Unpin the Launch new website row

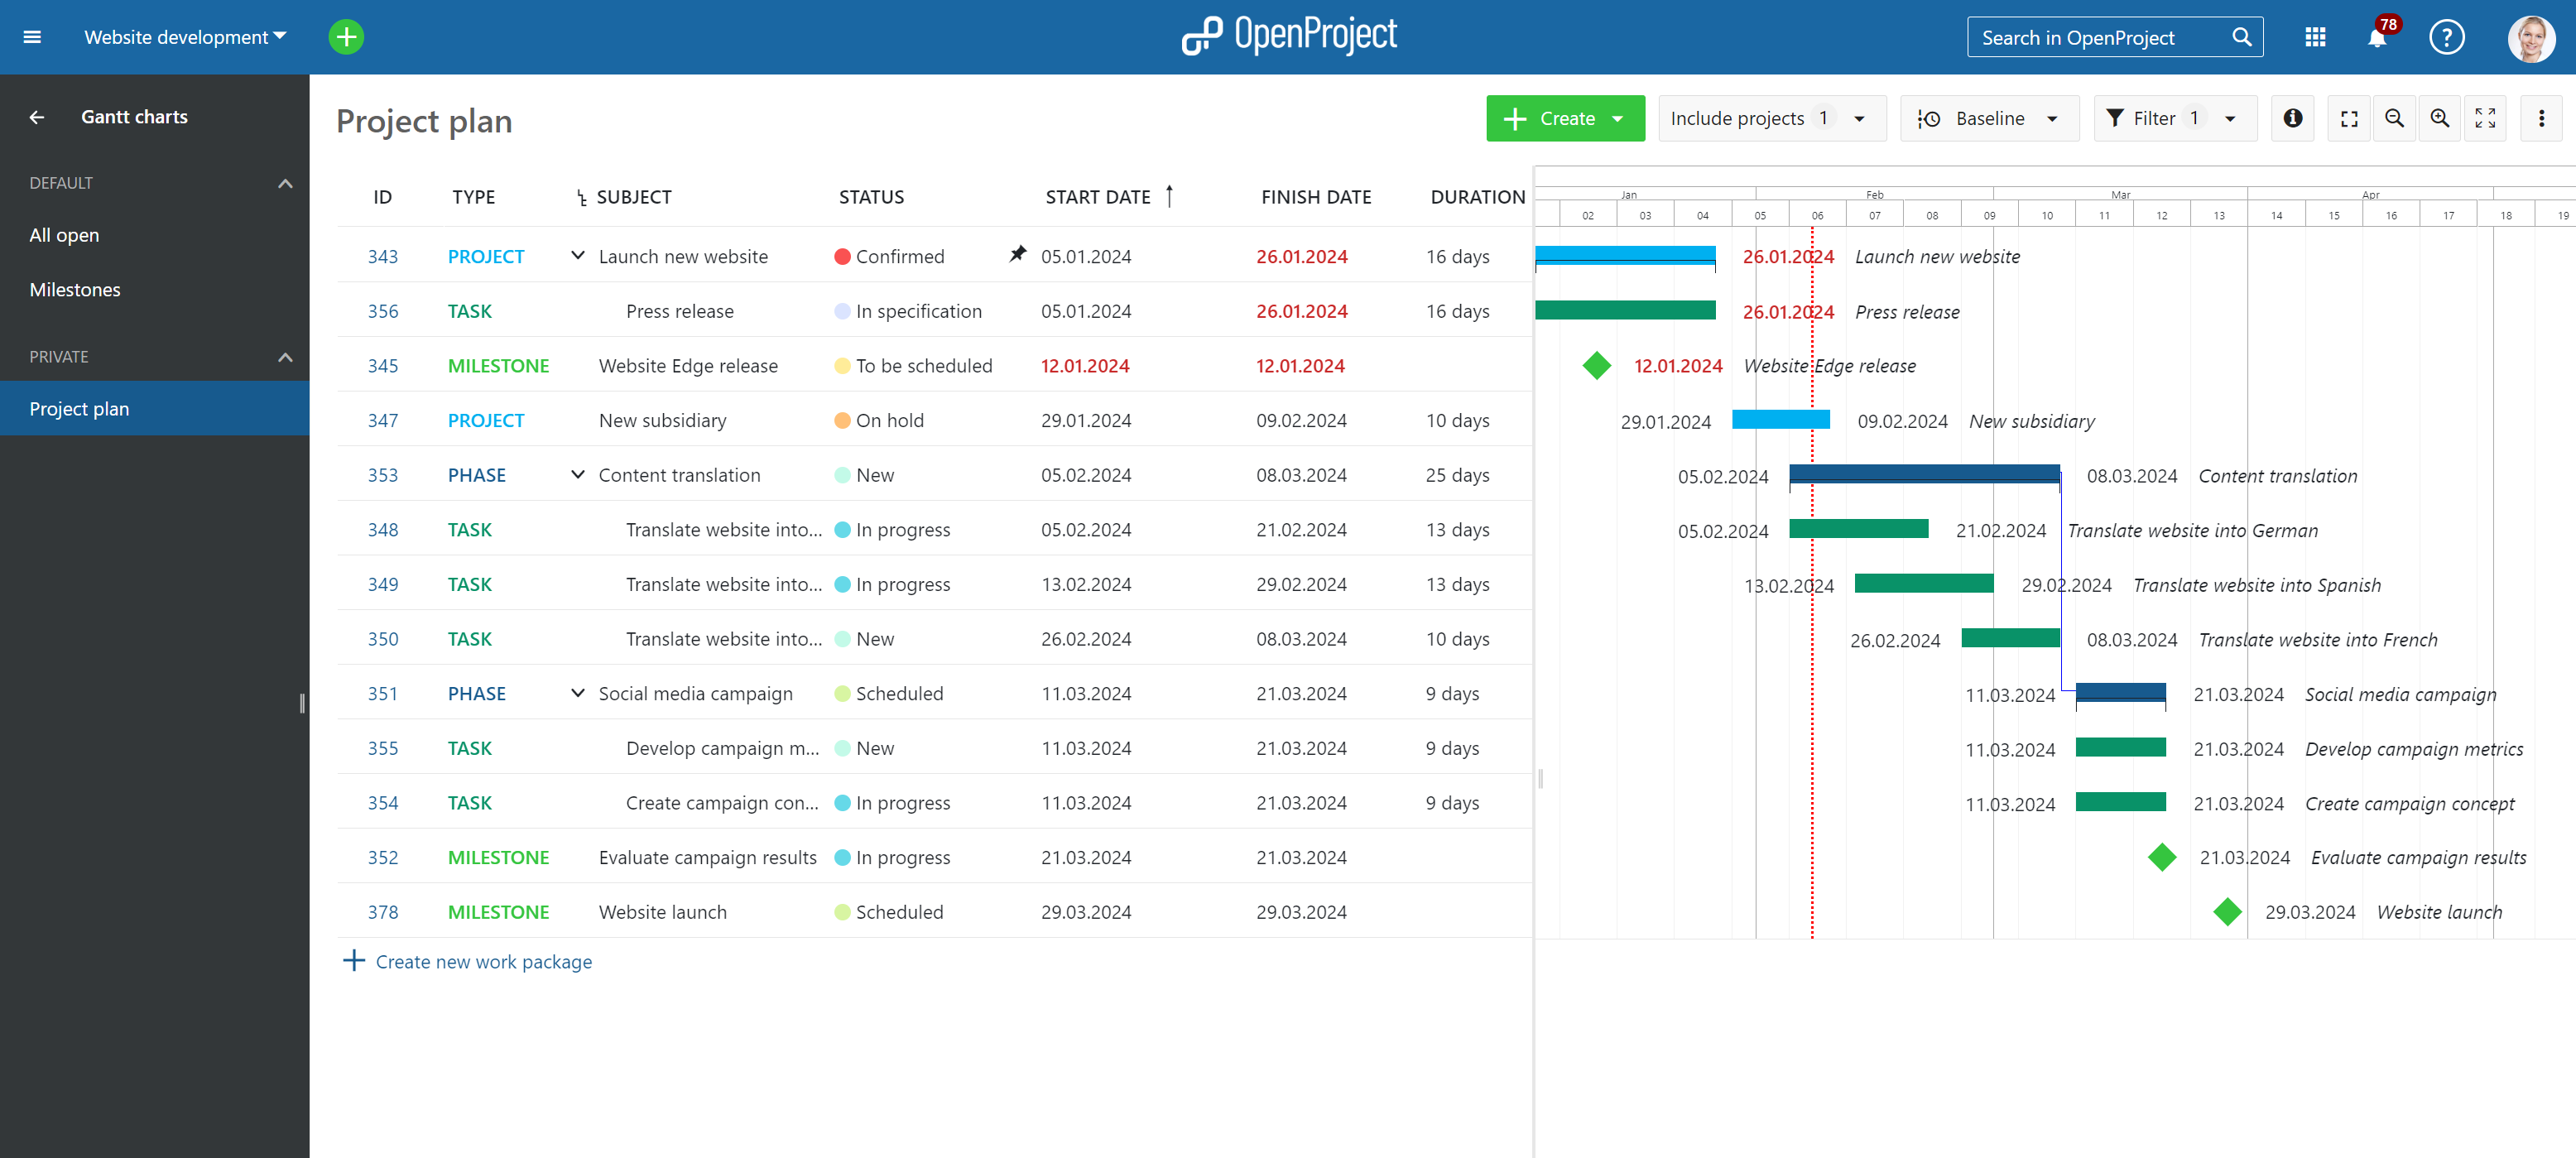coord(1017,254)
